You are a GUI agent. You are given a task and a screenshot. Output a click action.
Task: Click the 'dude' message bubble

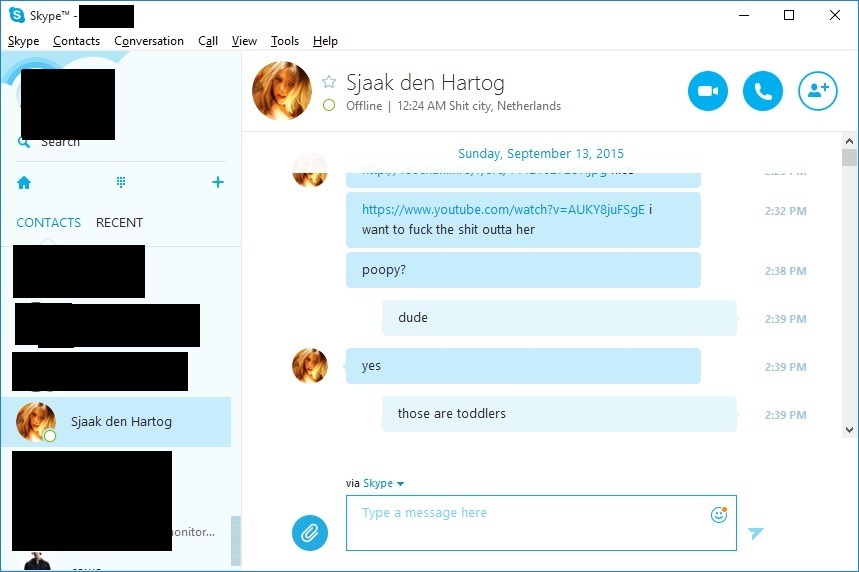pos(559,318)
